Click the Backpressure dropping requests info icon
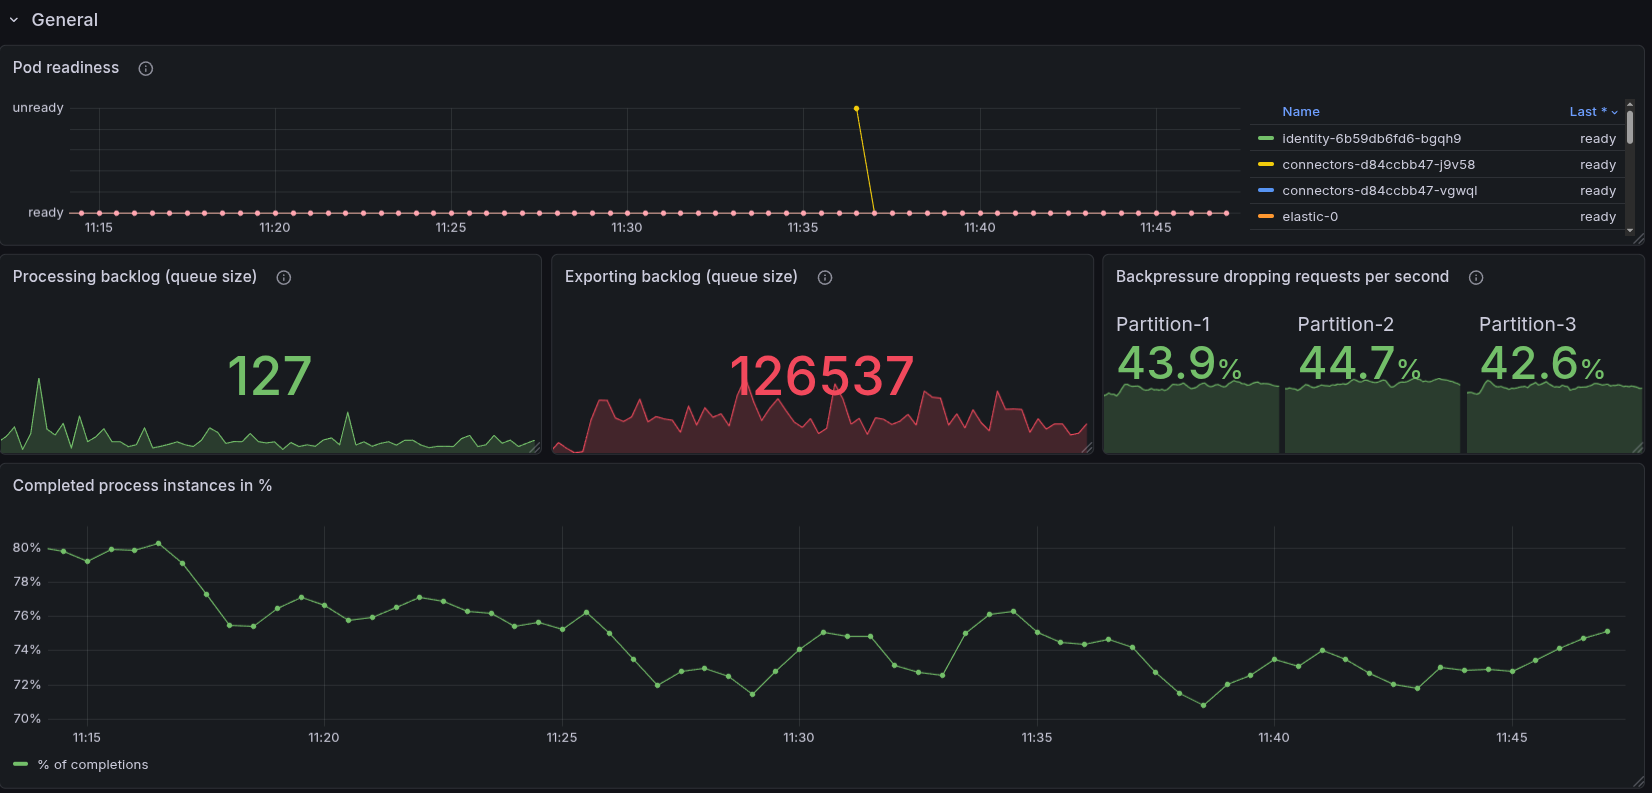This screenshot has width=1652, height=793. 1476,278
